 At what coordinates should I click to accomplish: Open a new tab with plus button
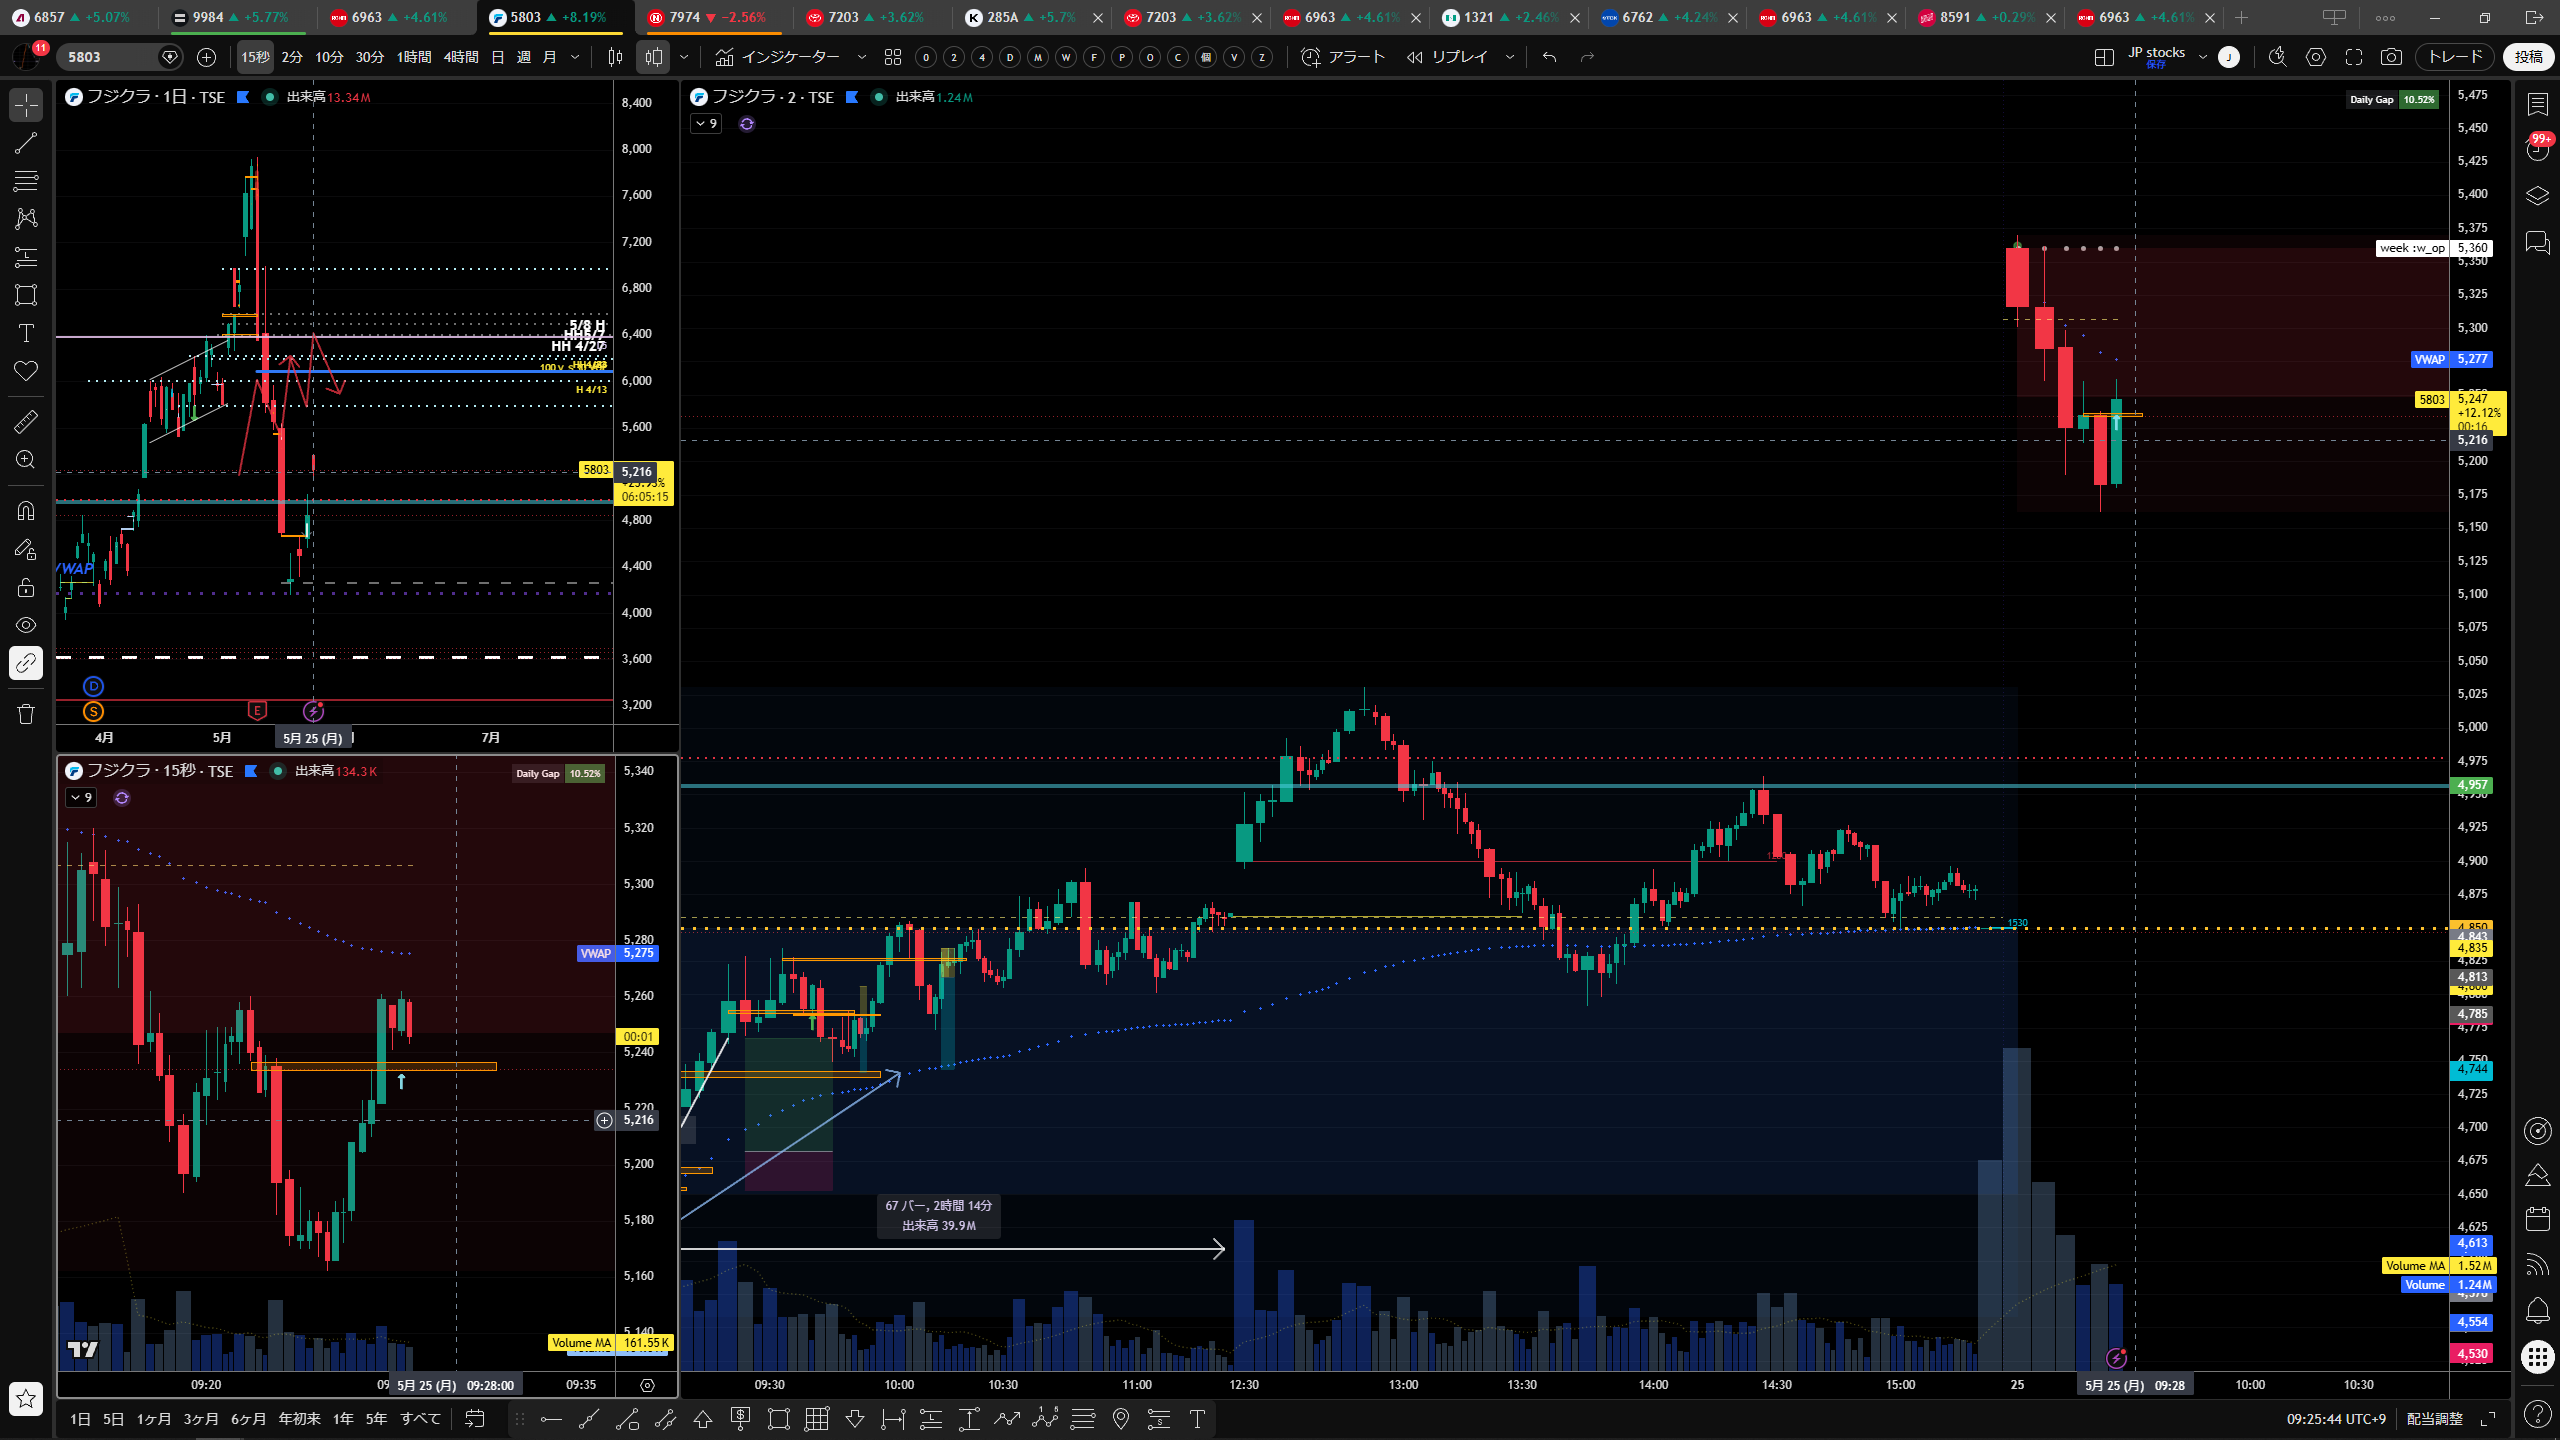pos(2242,17)
